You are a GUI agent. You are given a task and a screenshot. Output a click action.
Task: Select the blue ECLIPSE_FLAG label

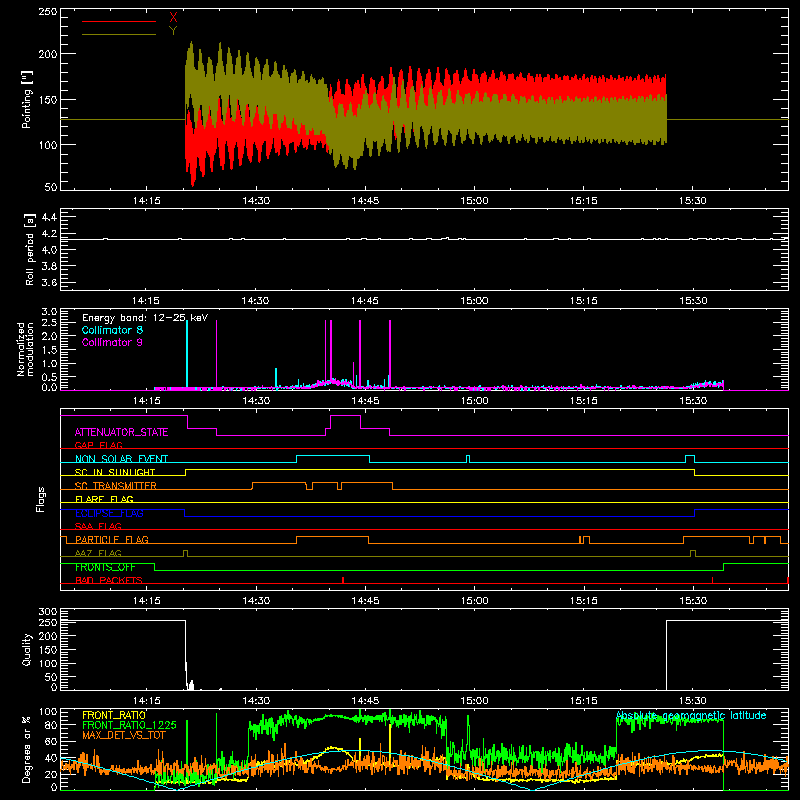pyautogui.click(x=109, y=513)
